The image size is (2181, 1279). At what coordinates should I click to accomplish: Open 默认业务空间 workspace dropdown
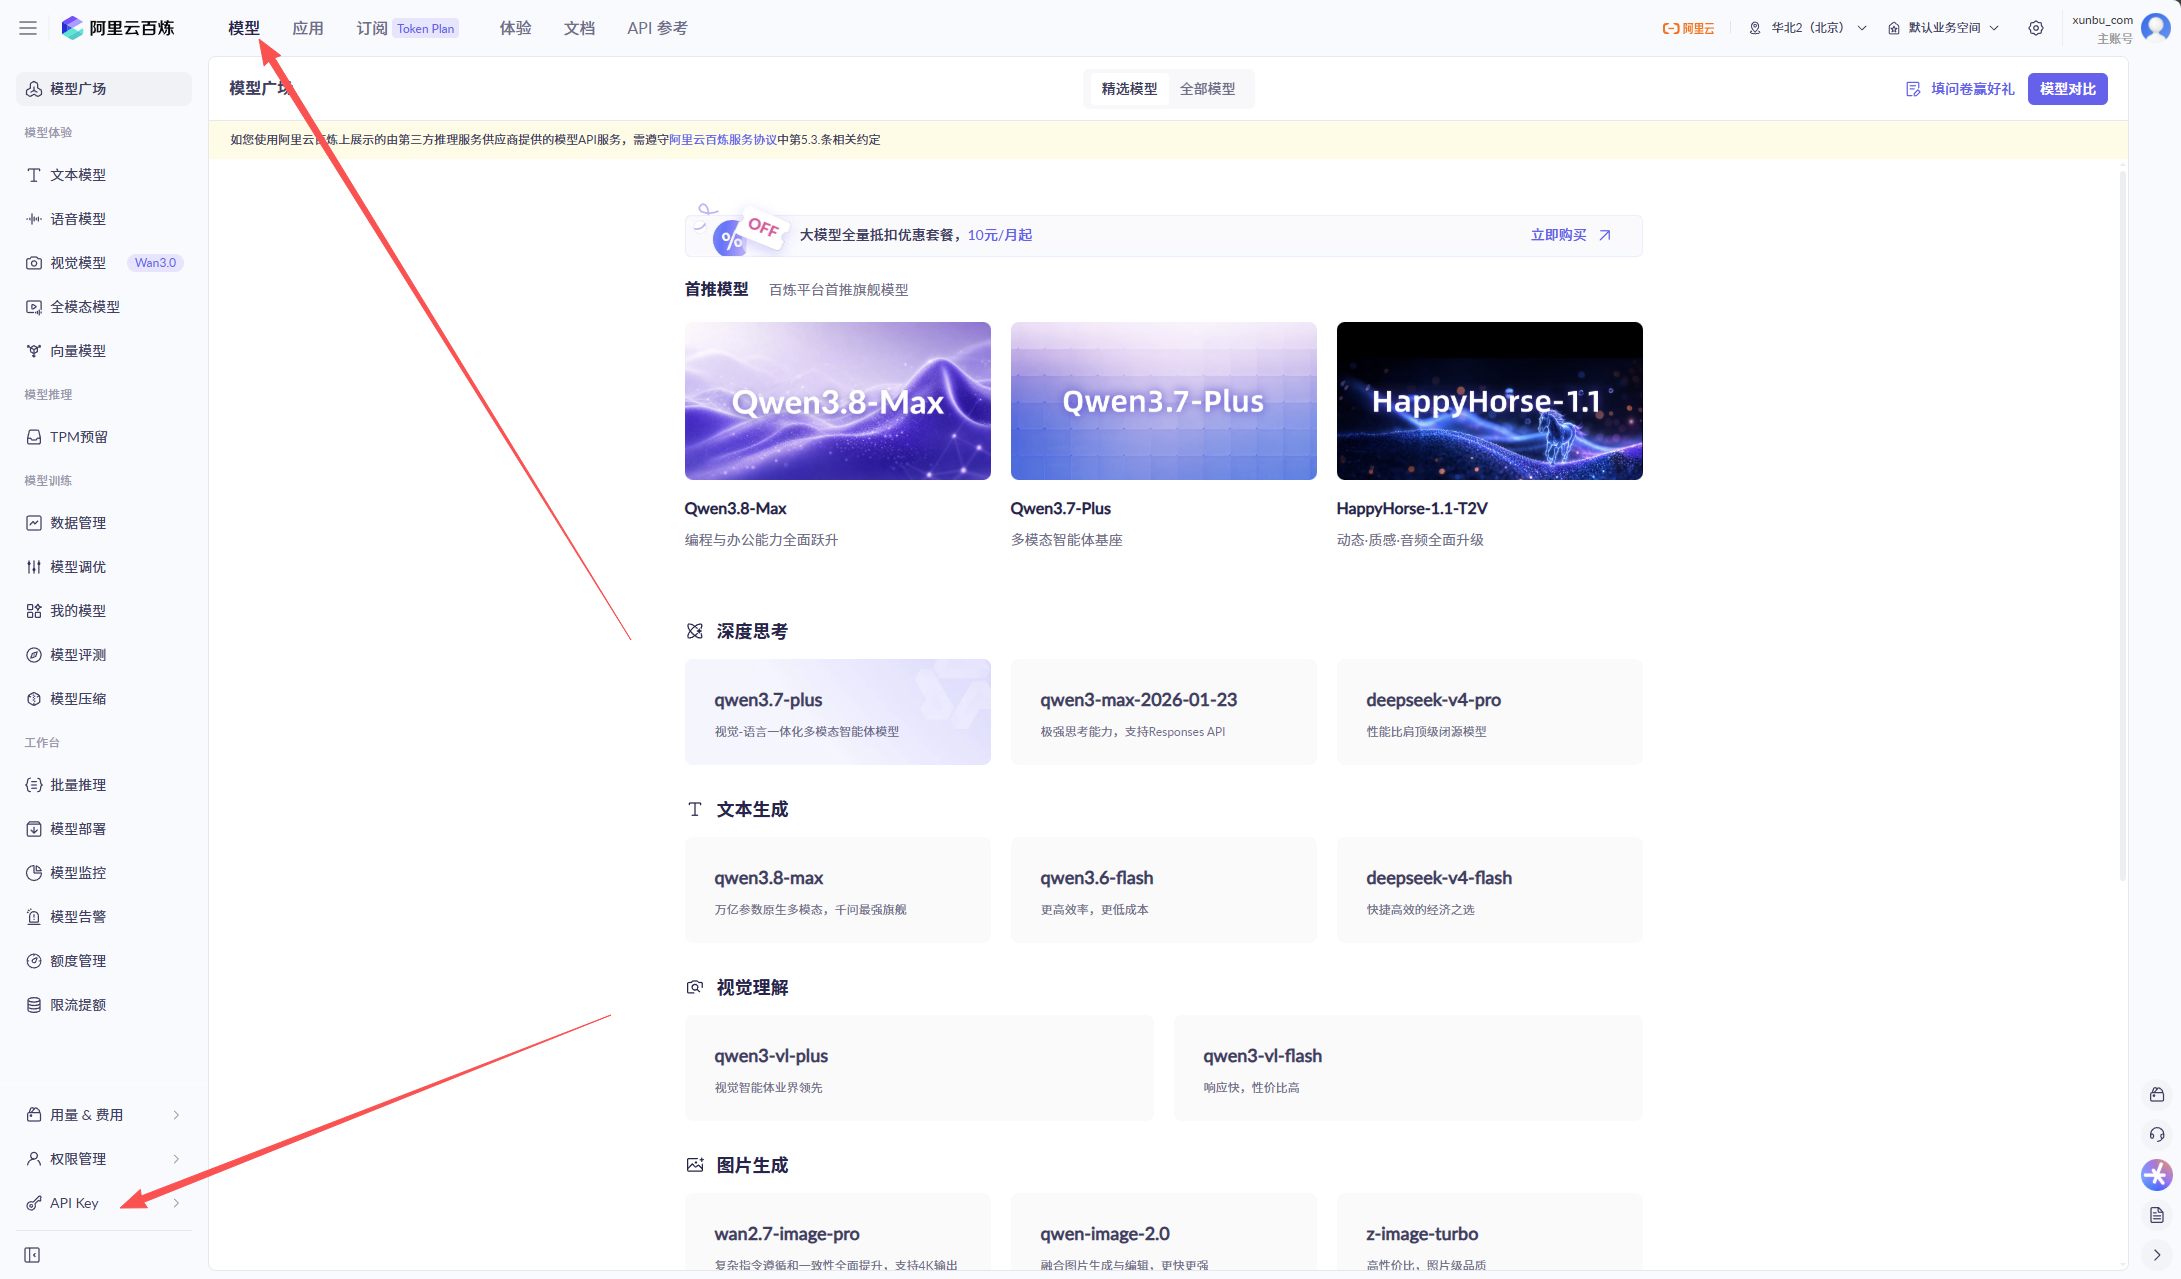[1944, 28]
